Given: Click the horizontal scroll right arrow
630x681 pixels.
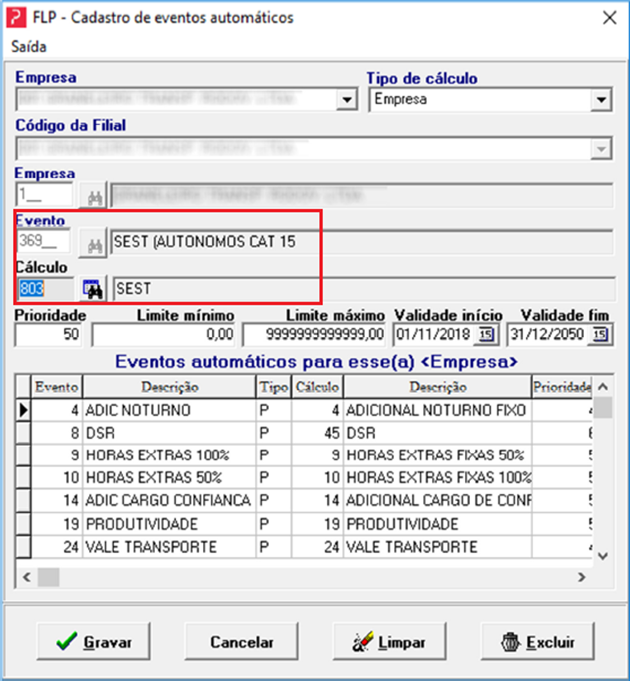Looking at the screenshot, I should (x=581, y=577).
